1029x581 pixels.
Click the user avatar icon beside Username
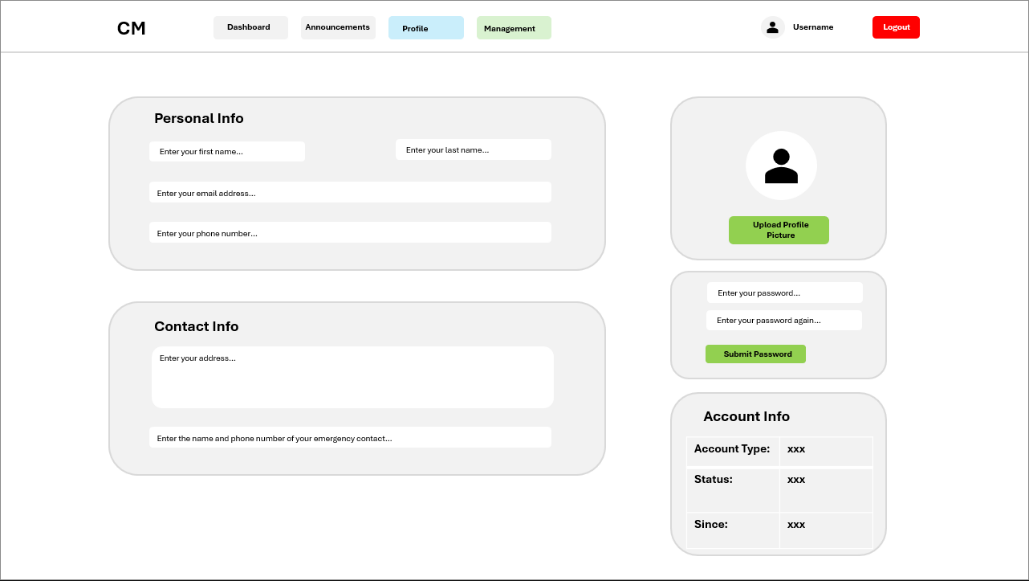point(772,28)
